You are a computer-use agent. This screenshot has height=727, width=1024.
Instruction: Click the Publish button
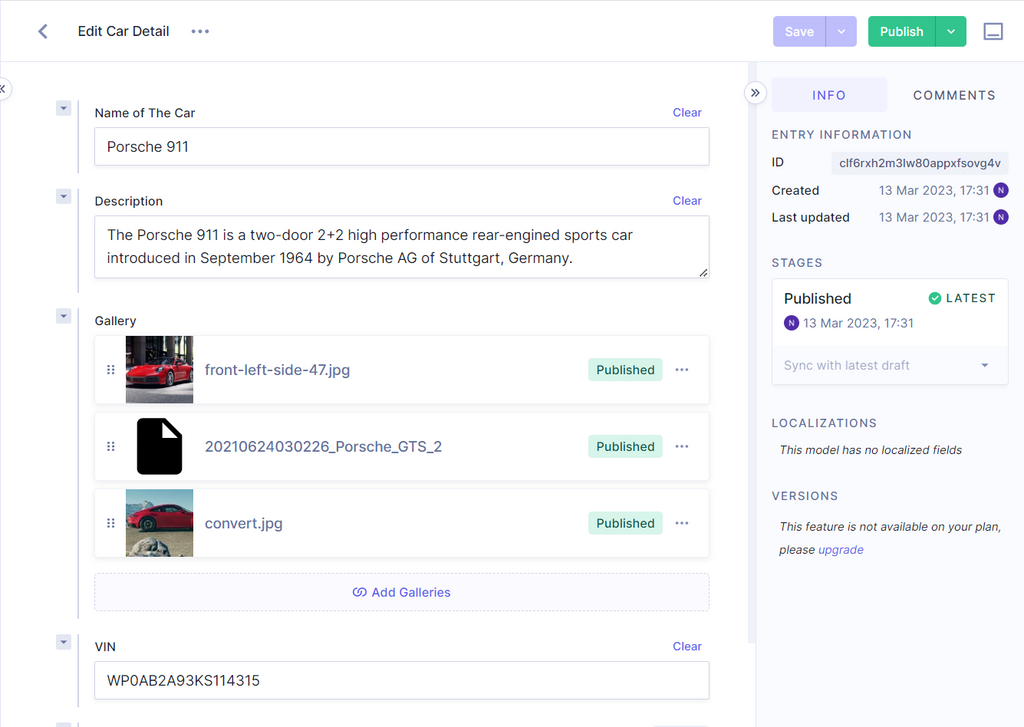[901, 31]
